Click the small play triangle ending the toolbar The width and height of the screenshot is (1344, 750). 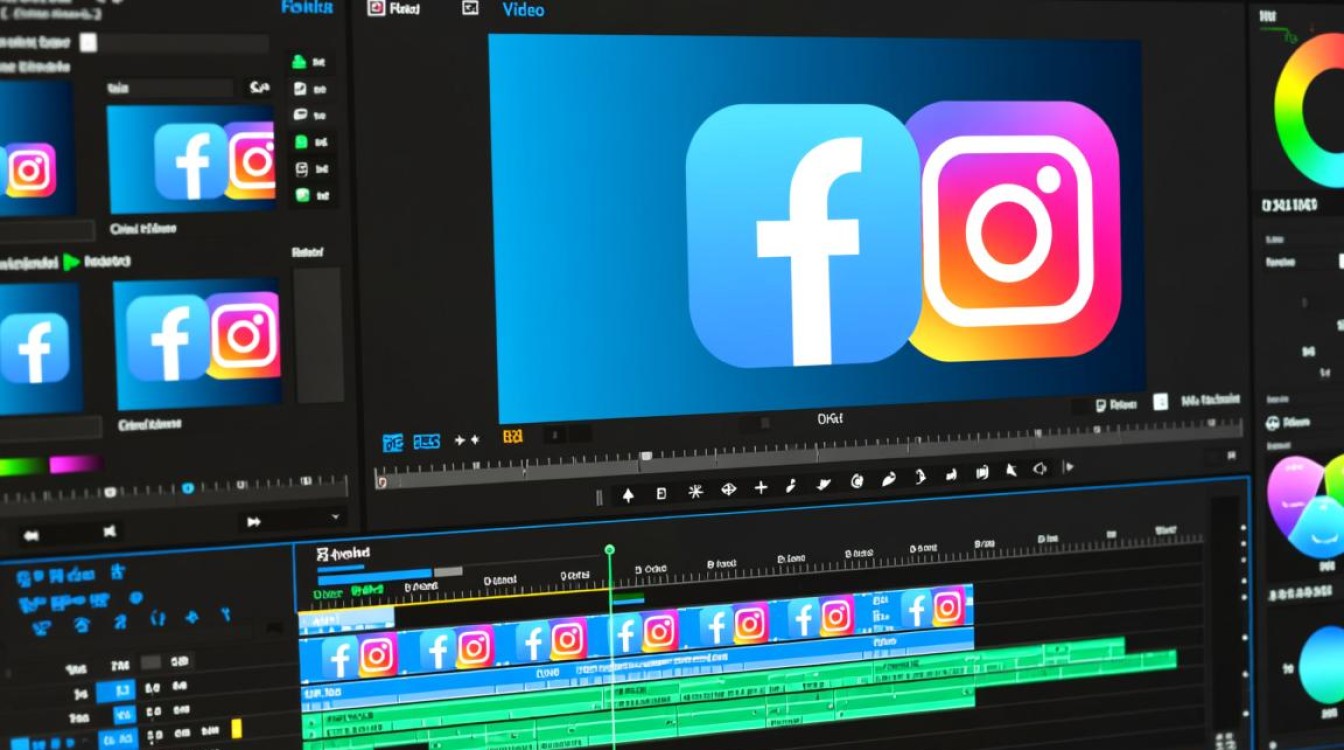click(1068, 467)
